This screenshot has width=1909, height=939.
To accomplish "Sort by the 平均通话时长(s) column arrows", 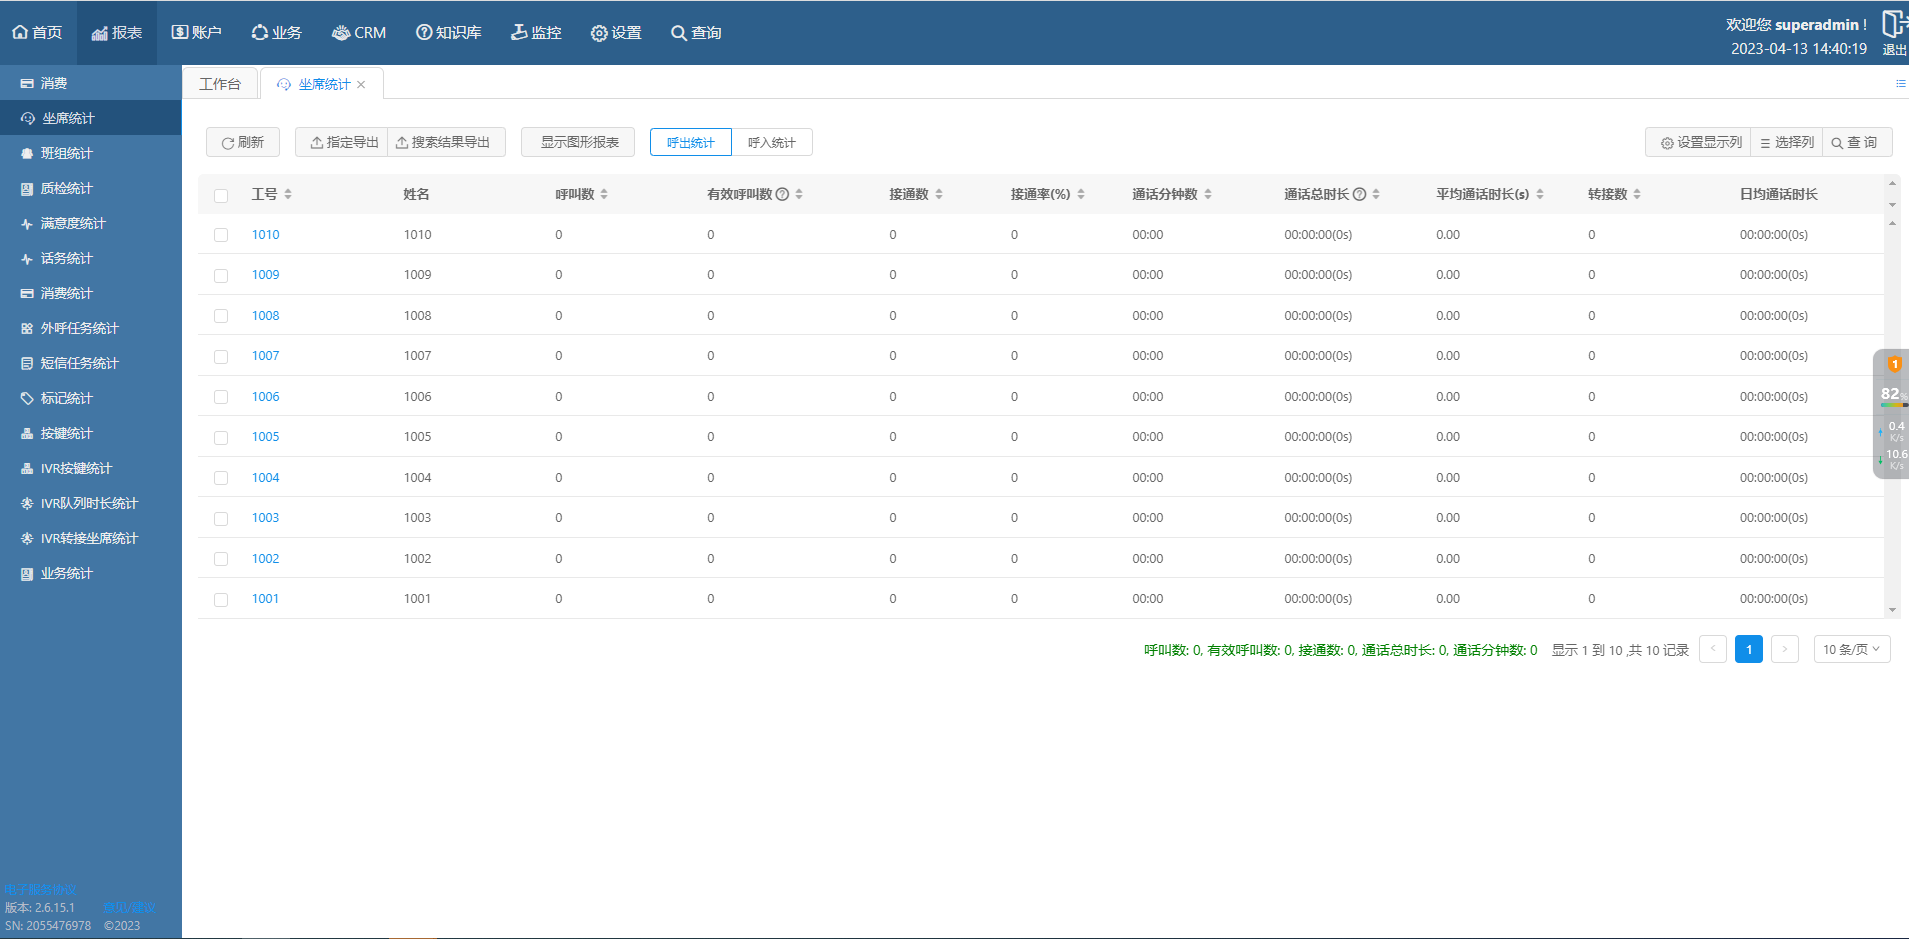I will (x=1540, y=194).
